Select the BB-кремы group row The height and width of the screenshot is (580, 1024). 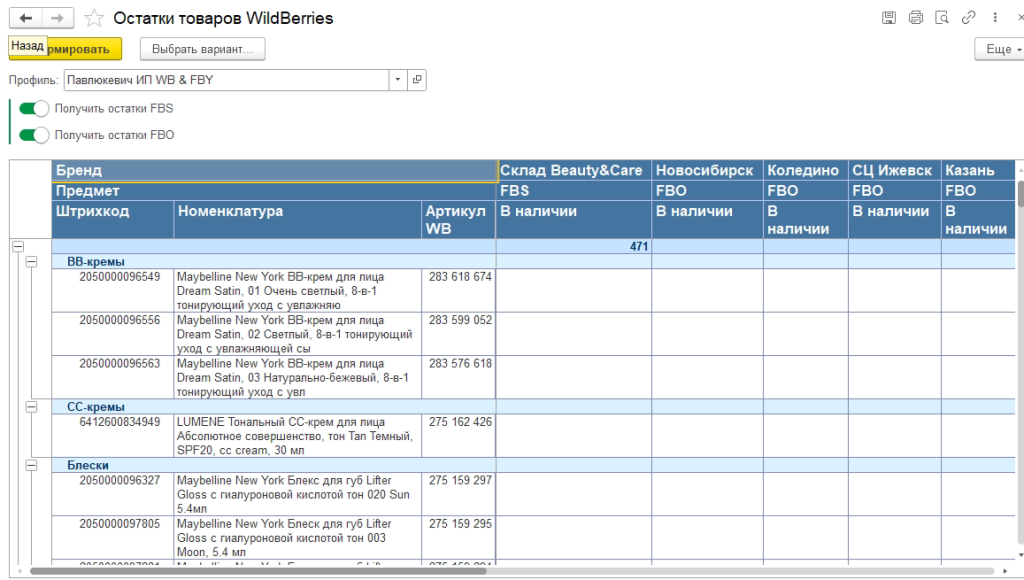(x=274, y=261)
